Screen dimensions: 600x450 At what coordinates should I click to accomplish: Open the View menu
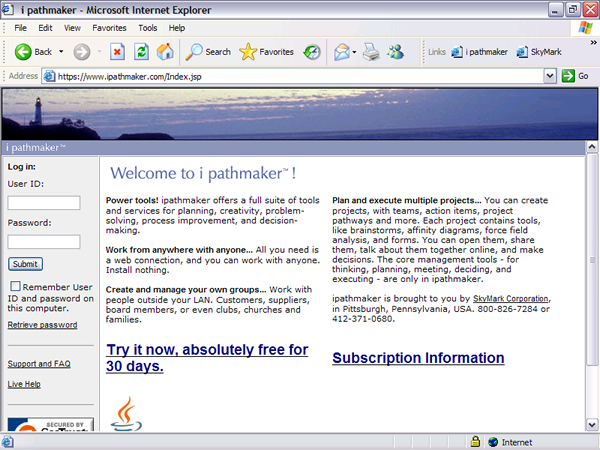coord(72,28)
